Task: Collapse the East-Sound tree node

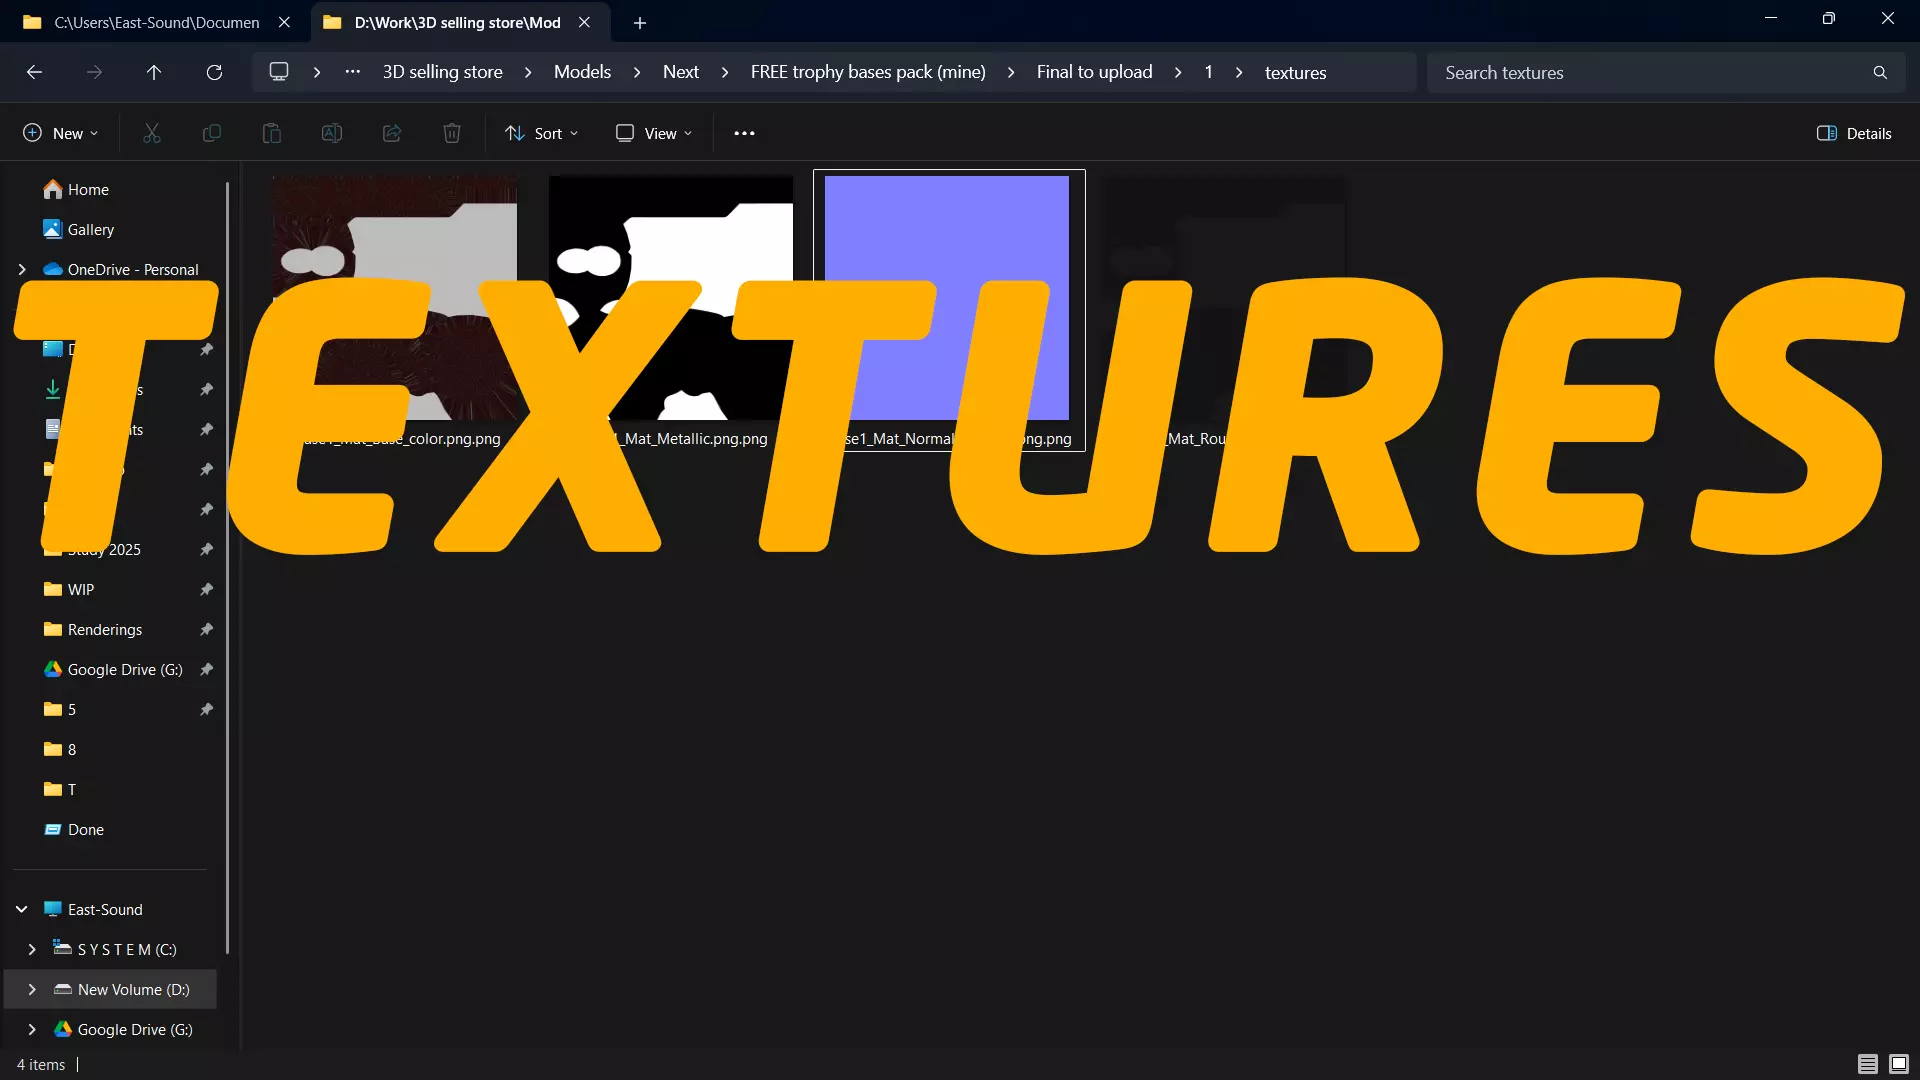Action: [22, 909]
